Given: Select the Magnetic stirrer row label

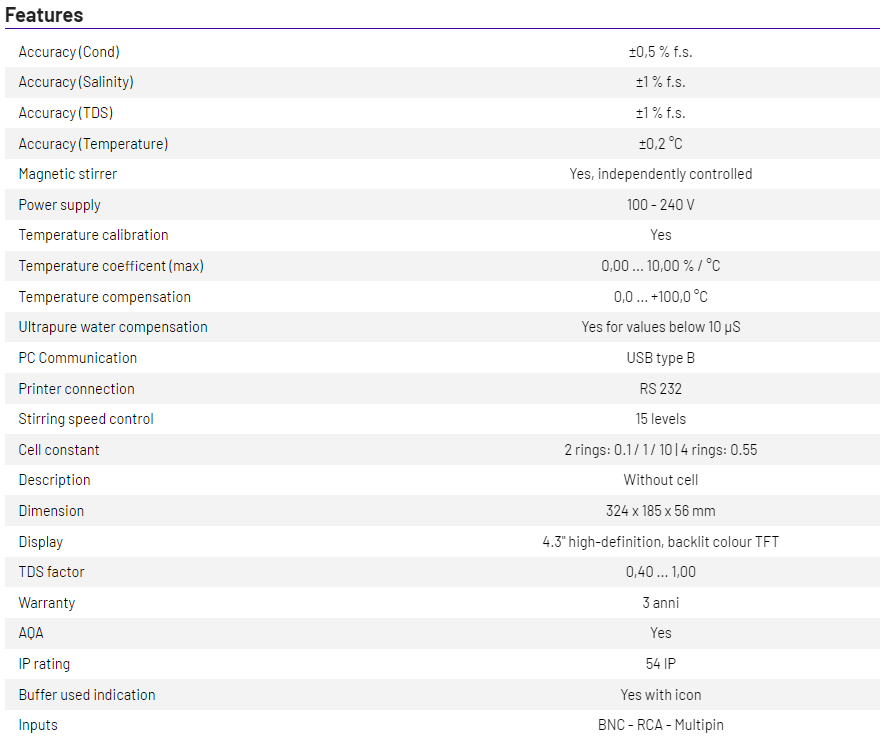Looking at the screenshot, I should [68, 174].
